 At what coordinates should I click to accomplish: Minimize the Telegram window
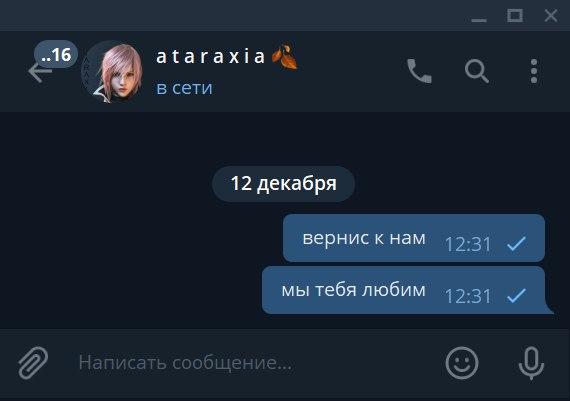479,16
